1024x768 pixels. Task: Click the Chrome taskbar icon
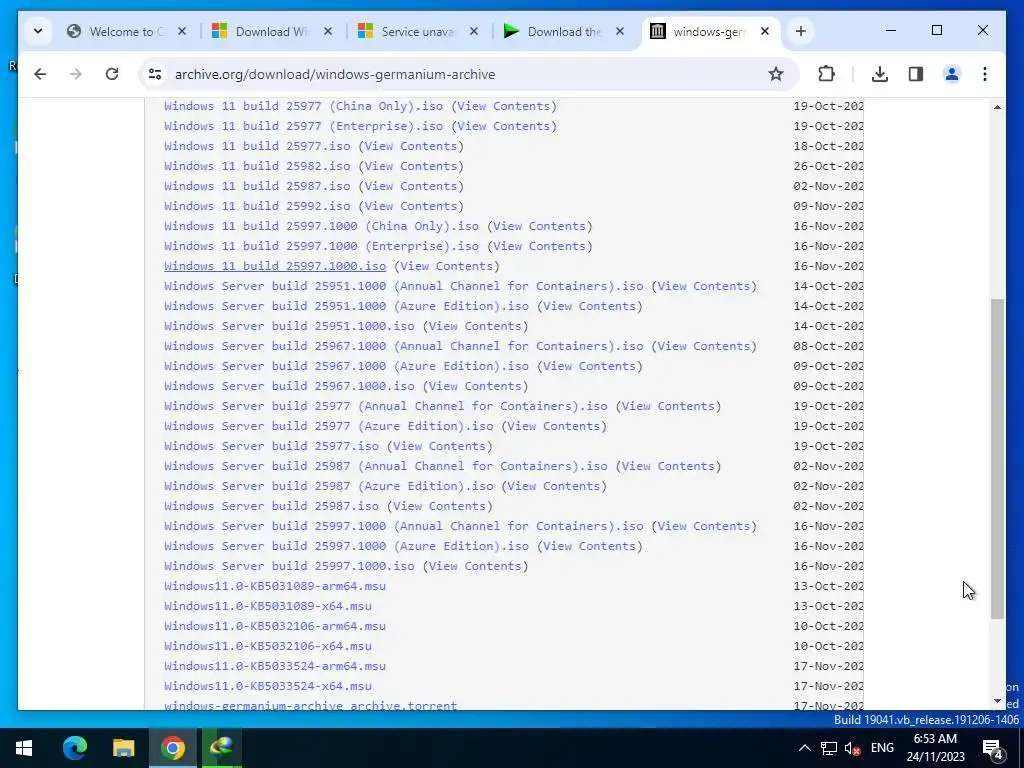[x=172, y=748]
